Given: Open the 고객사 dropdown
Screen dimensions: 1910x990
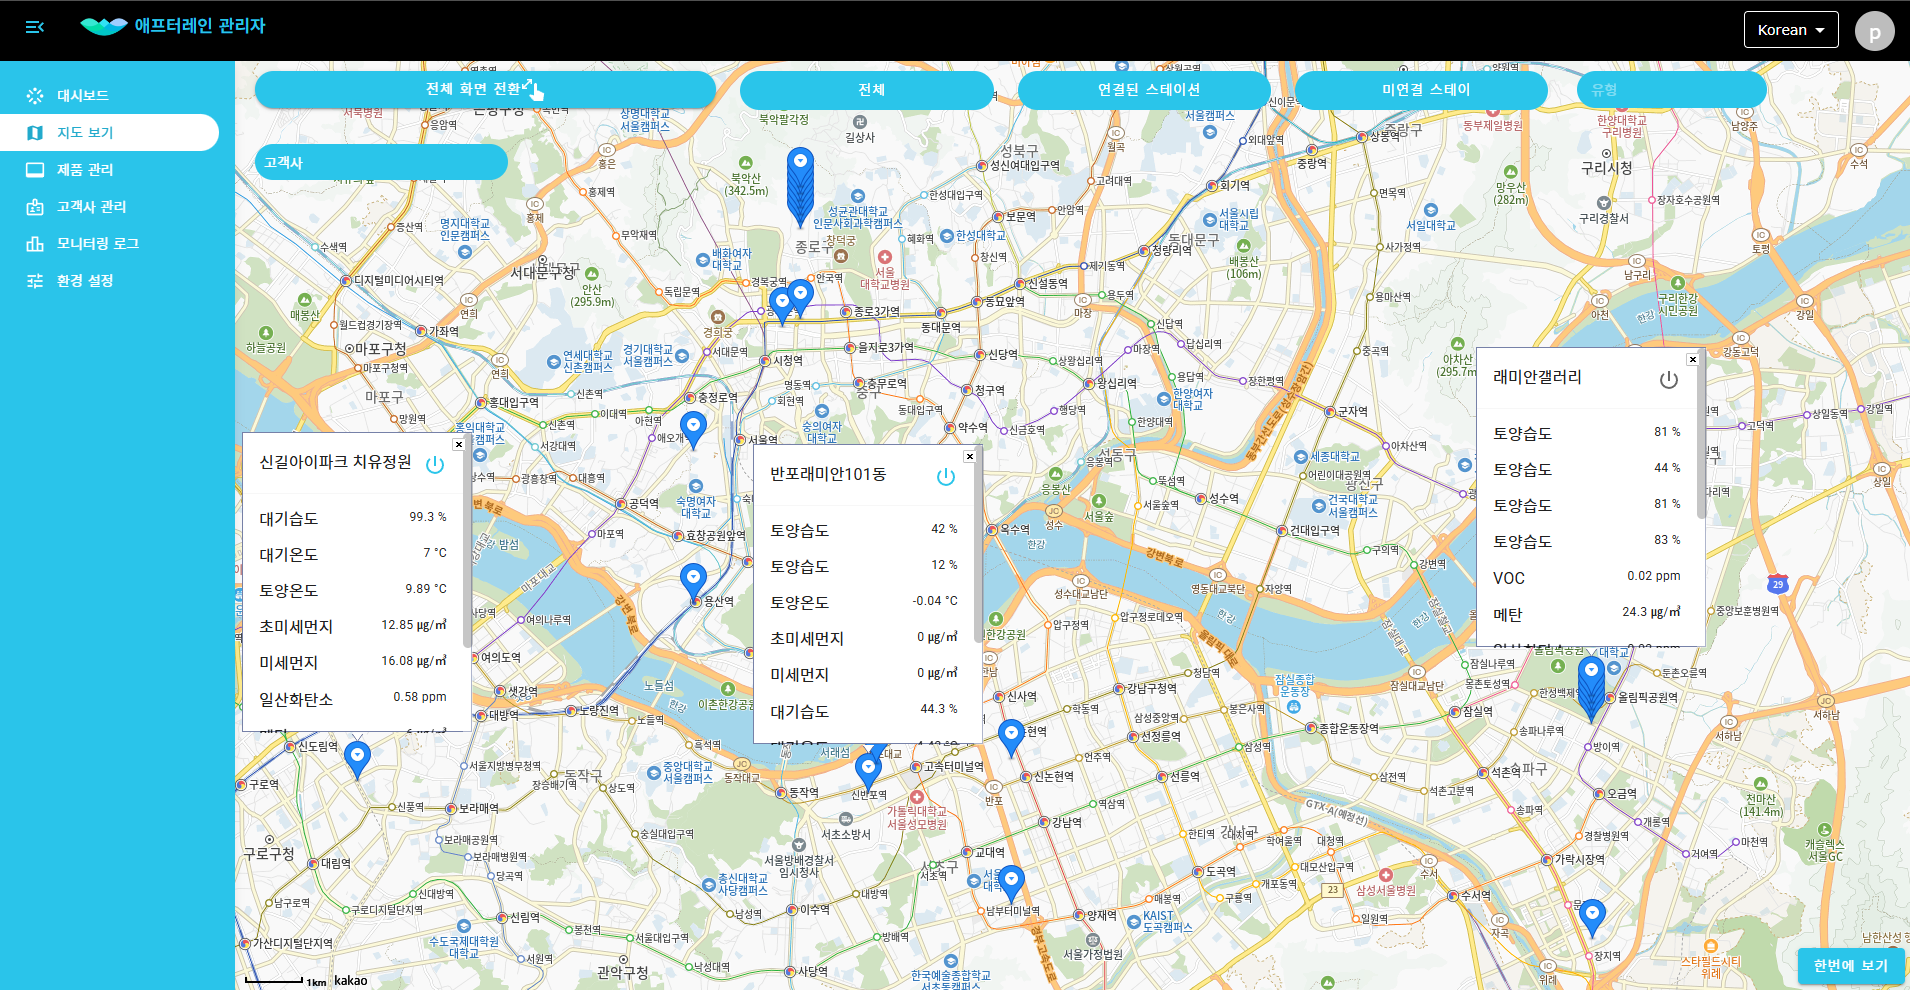Looking at the screenshot, I should (381, 162).
